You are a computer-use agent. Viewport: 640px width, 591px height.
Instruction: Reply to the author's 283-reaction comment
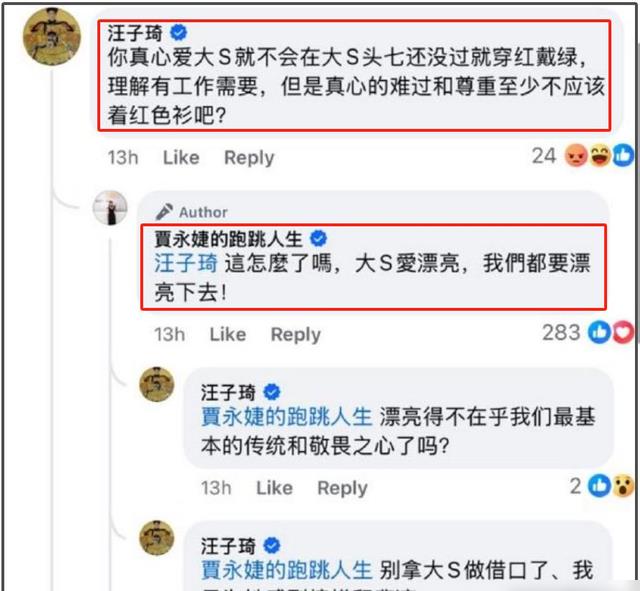click(x=296, y=335)
